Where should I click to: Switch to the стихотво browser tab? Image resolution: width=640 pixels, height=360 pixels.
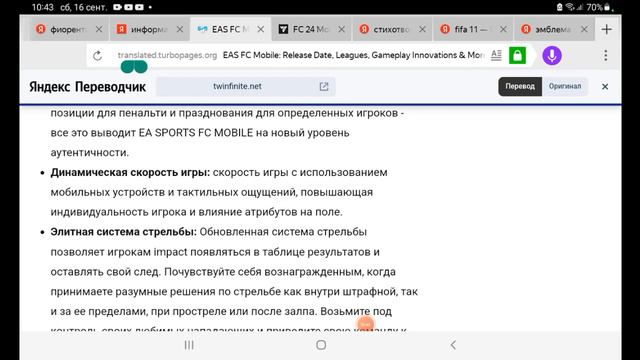[391, 29]
